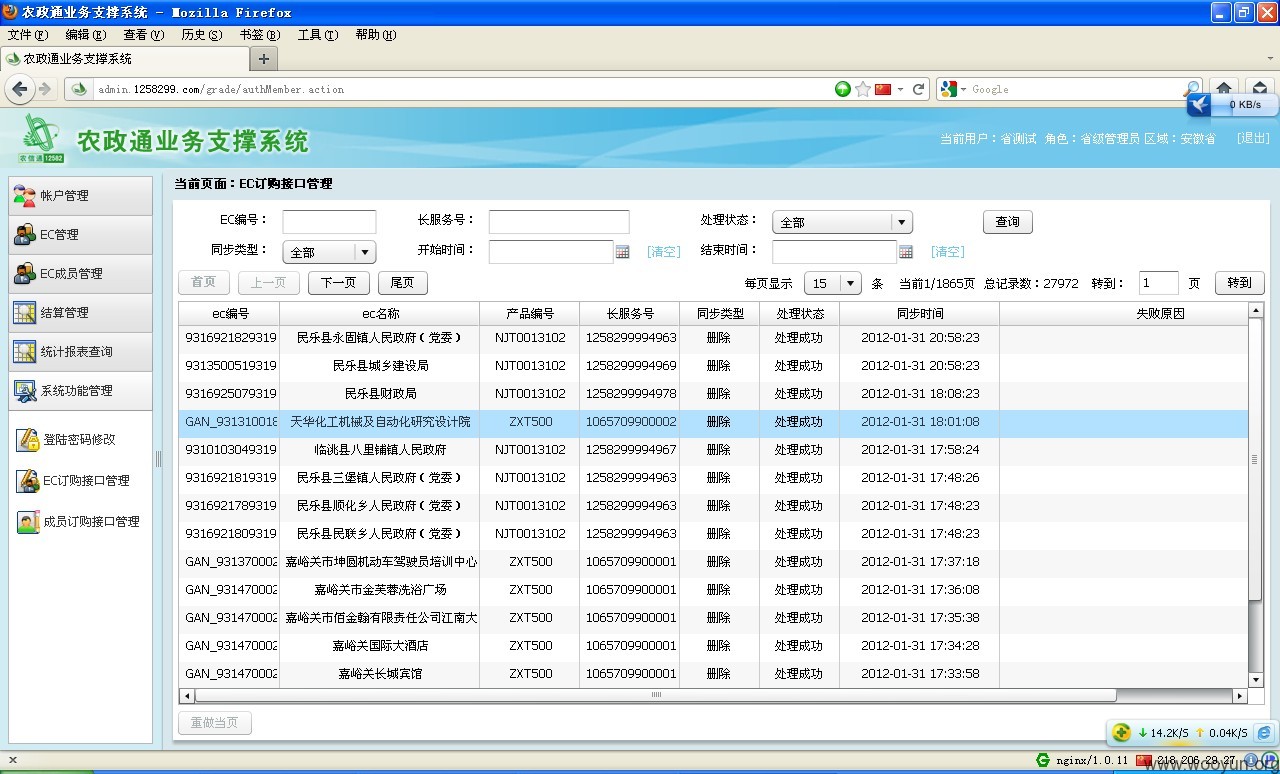The image size is (1280, 774).
Task: Click the 重做当页 button
Action: click(x=215, y=722)
